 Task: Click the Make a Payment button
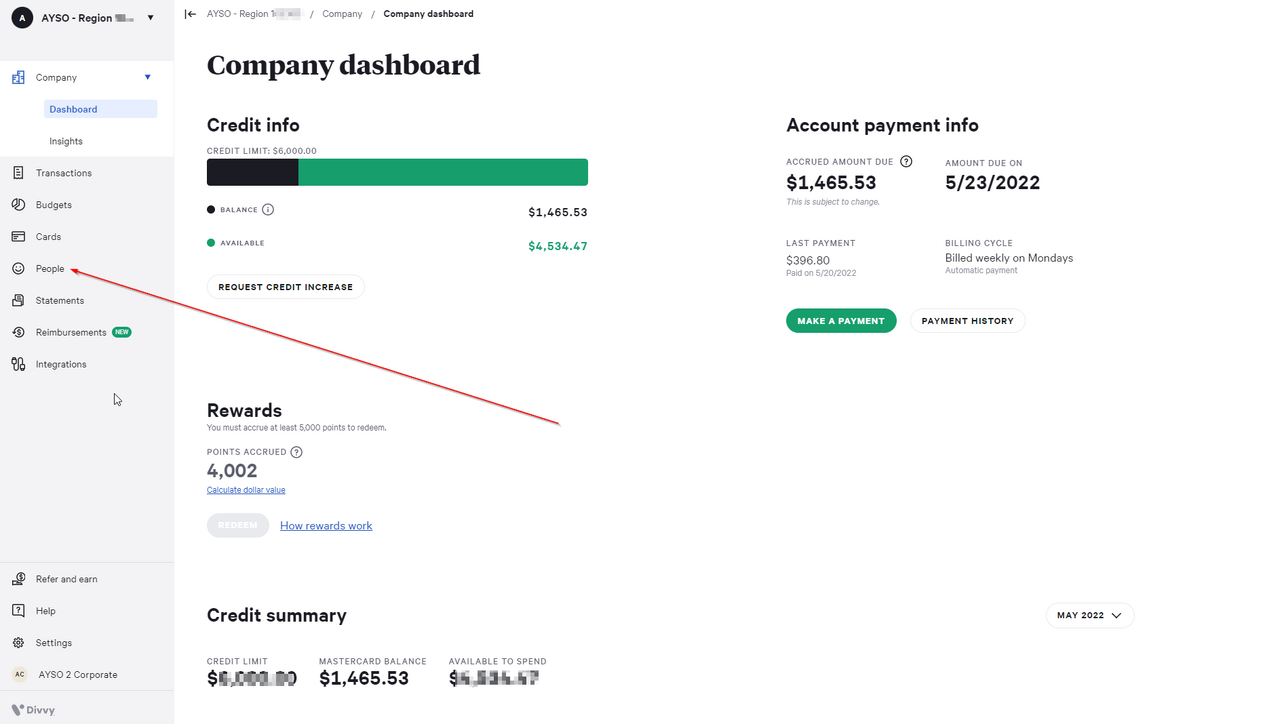pos(841,321)
